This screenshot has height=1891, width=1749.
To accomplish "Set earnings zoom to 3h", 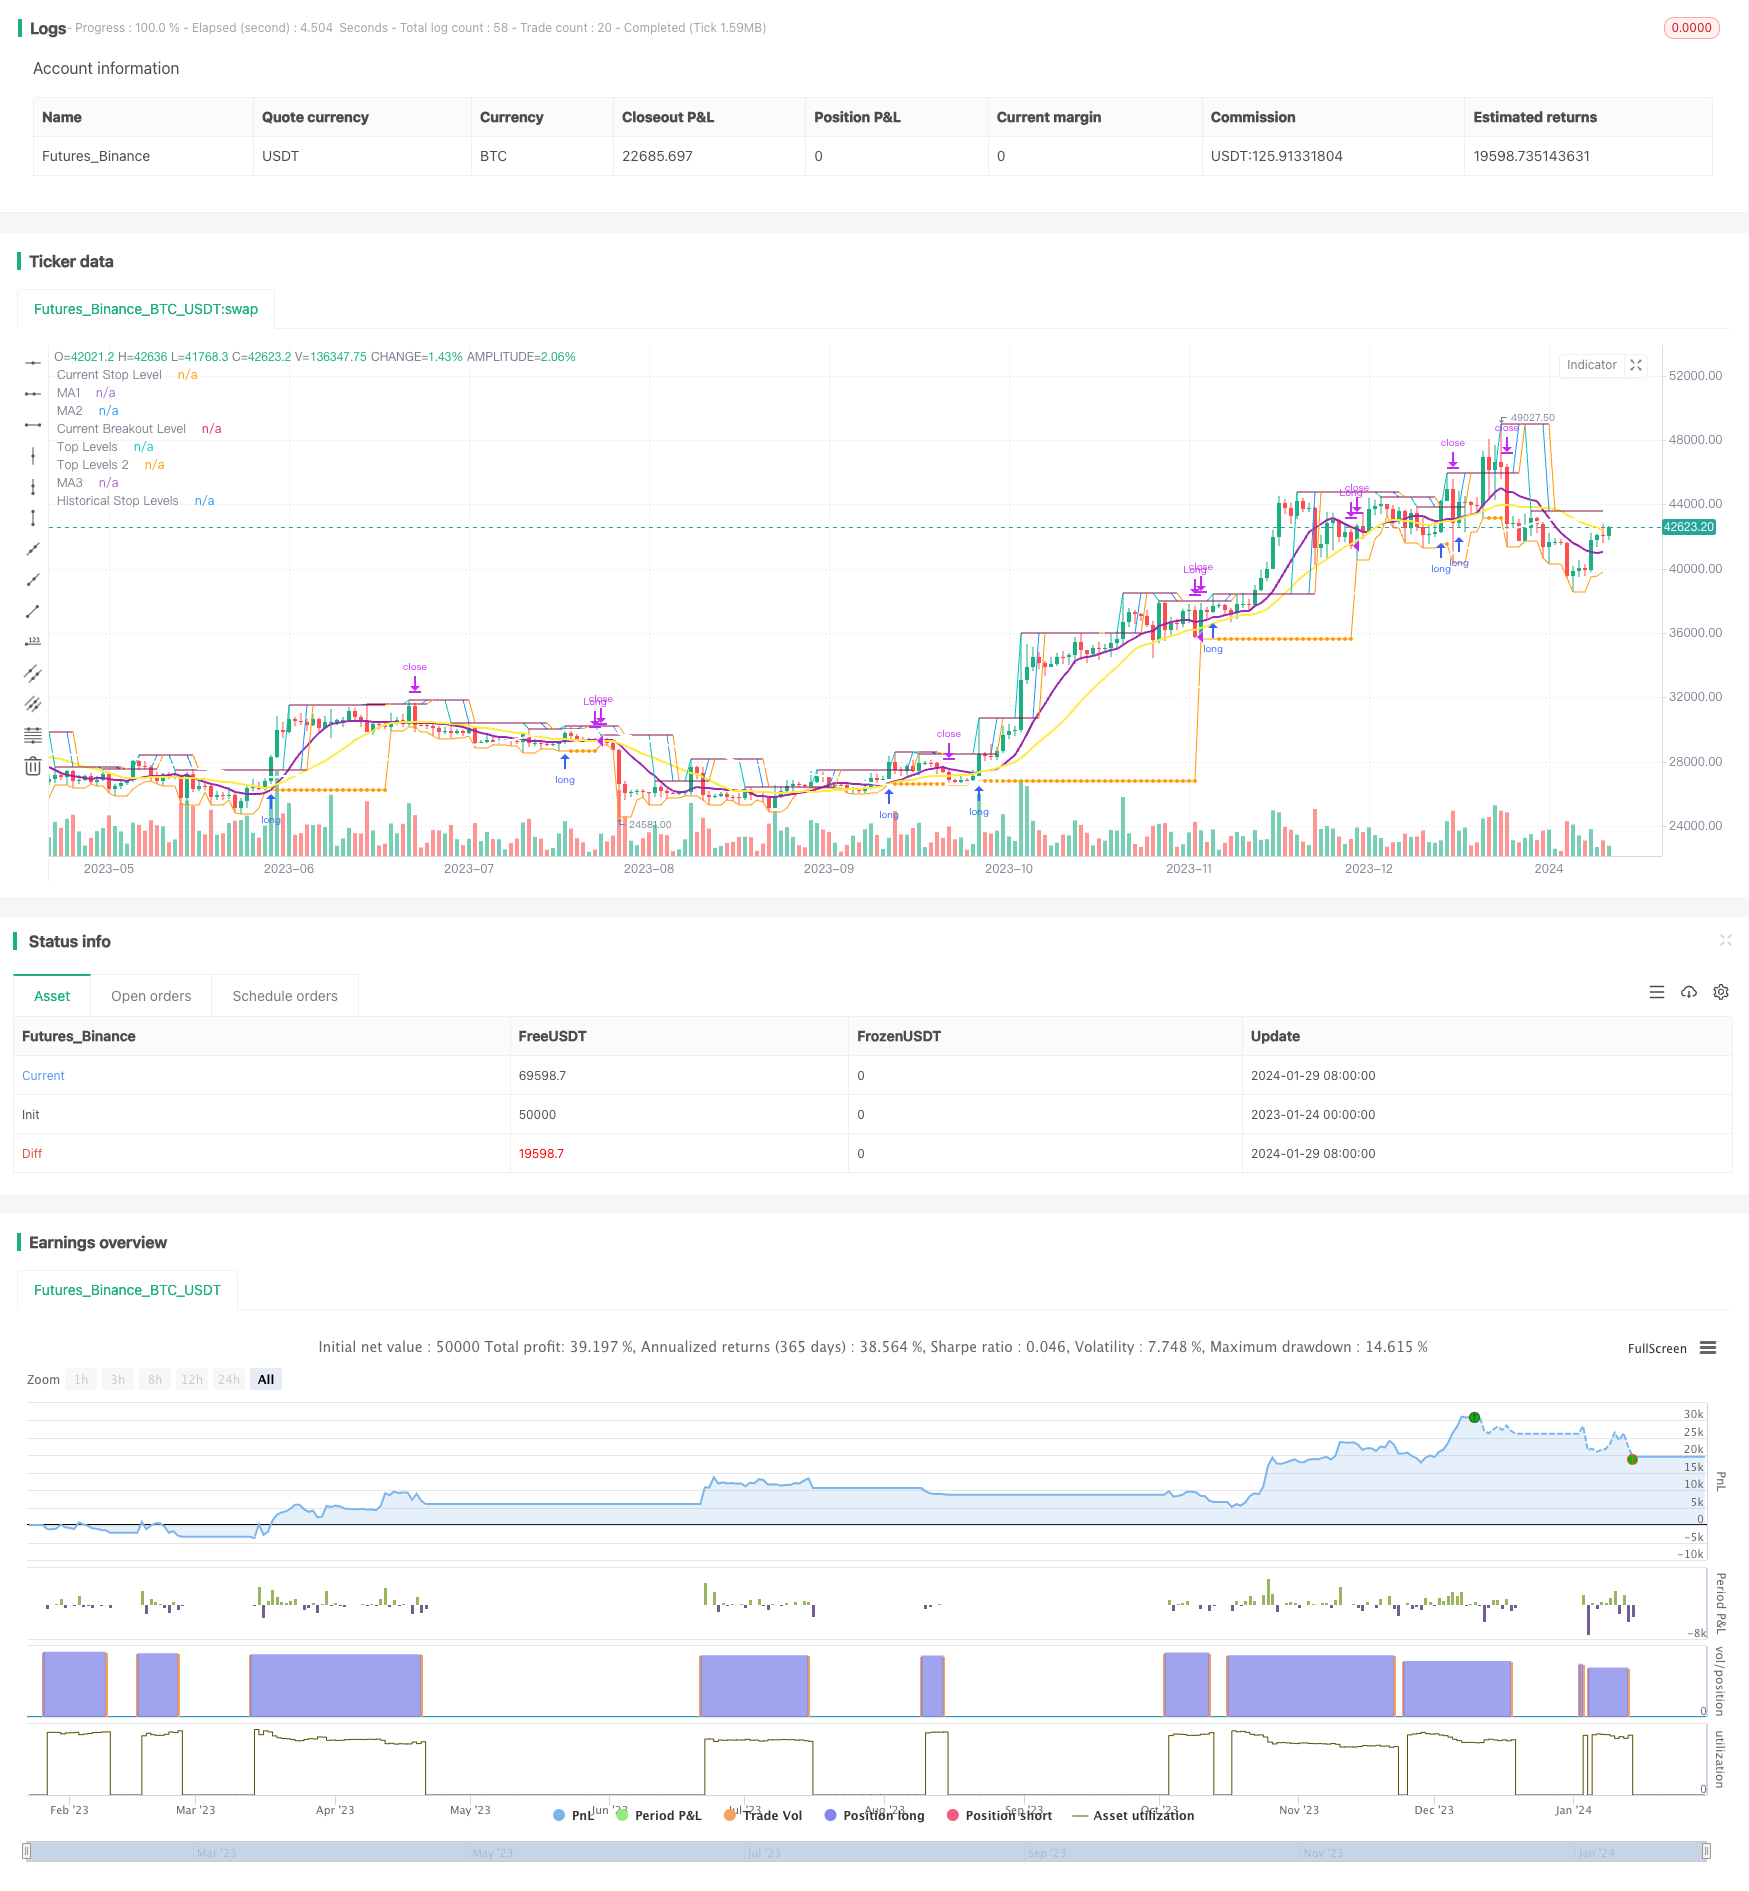I will [118, 1379].
